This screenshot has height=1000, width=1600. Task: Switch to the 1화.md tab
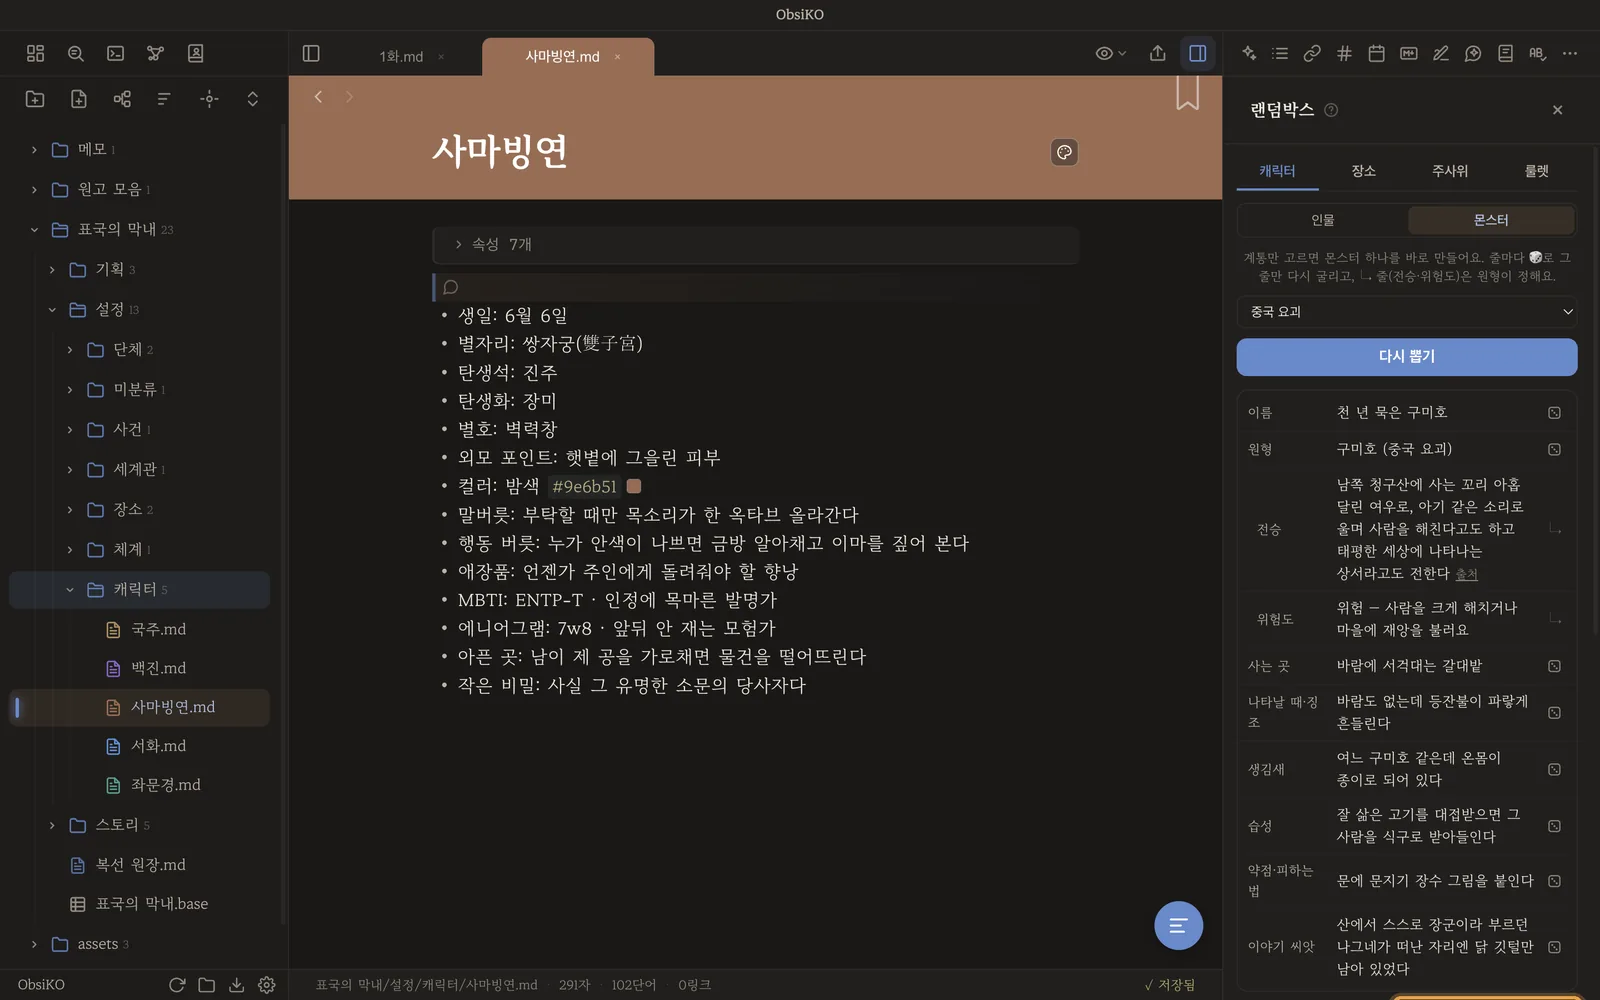401,57
